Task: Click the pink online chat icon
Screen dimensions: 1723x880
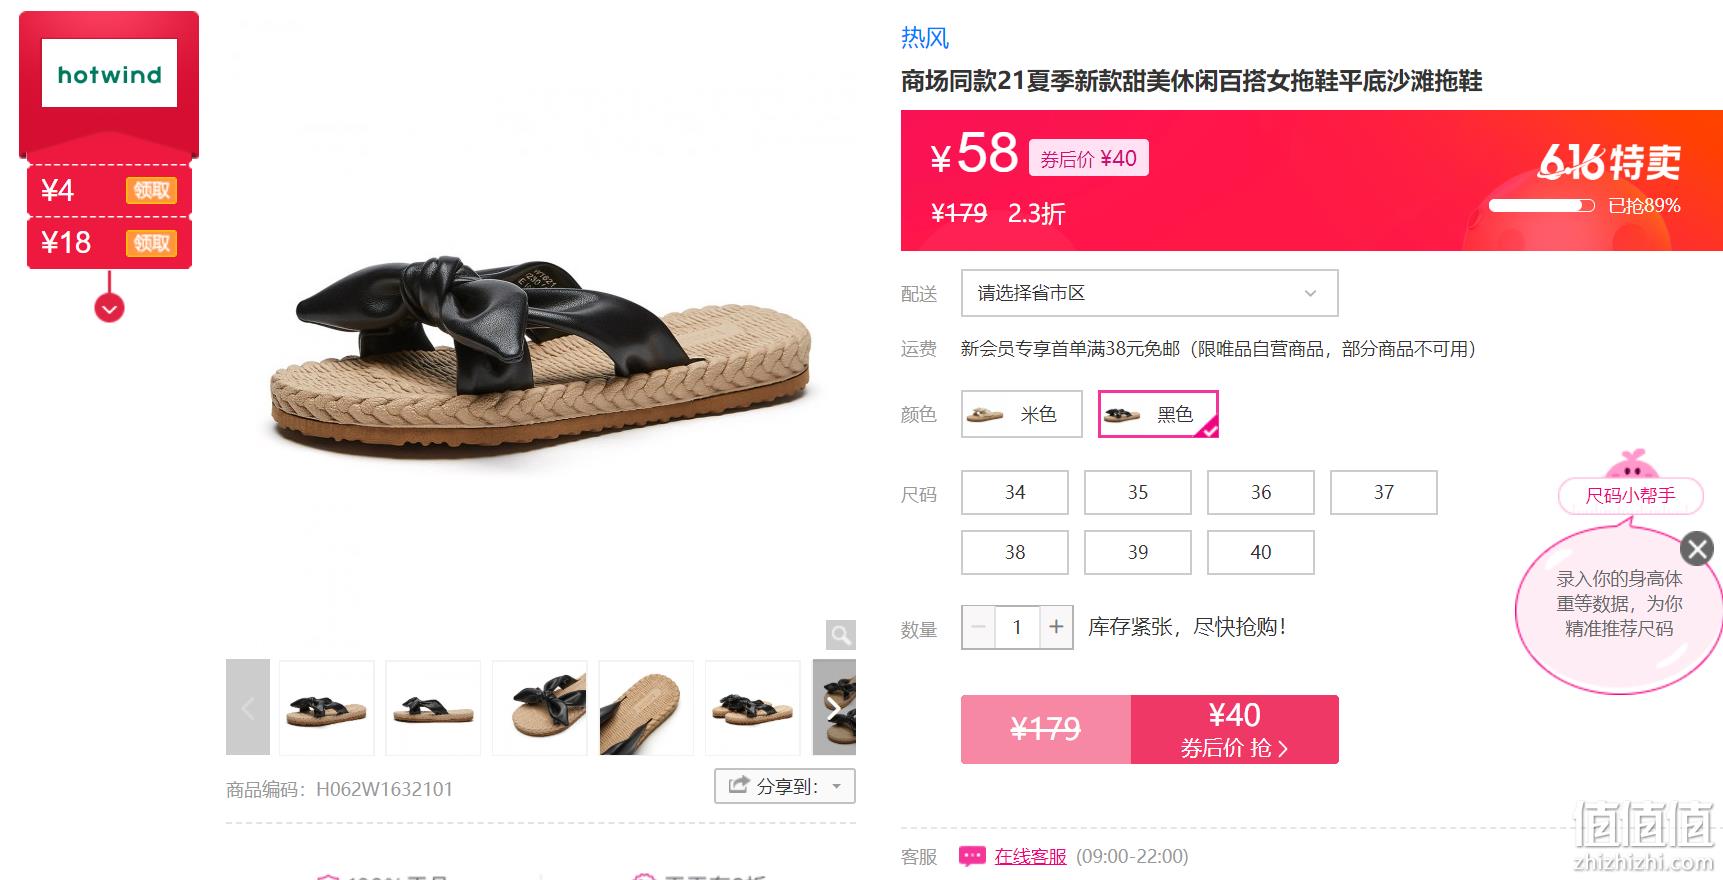Action: point(972,857)
